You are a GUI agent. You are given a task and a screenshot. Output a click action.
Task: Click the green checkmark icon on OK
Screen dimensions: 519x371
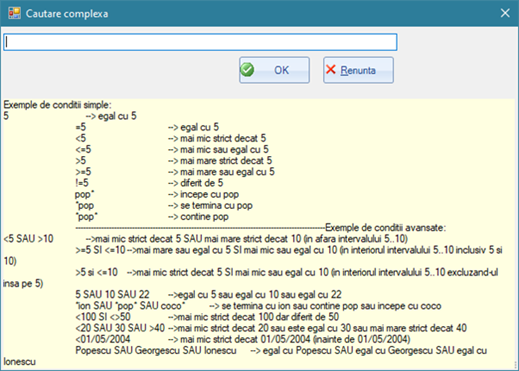tap(247, 70)
